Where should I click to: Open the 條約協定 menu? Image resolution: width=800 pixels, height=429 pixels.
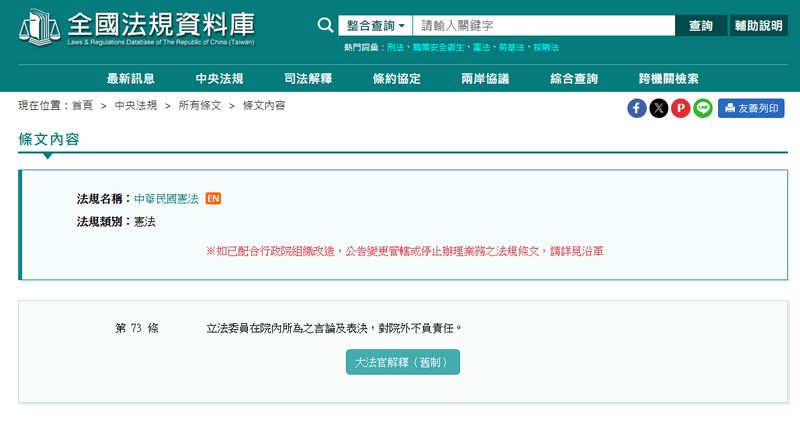(397, 79)
